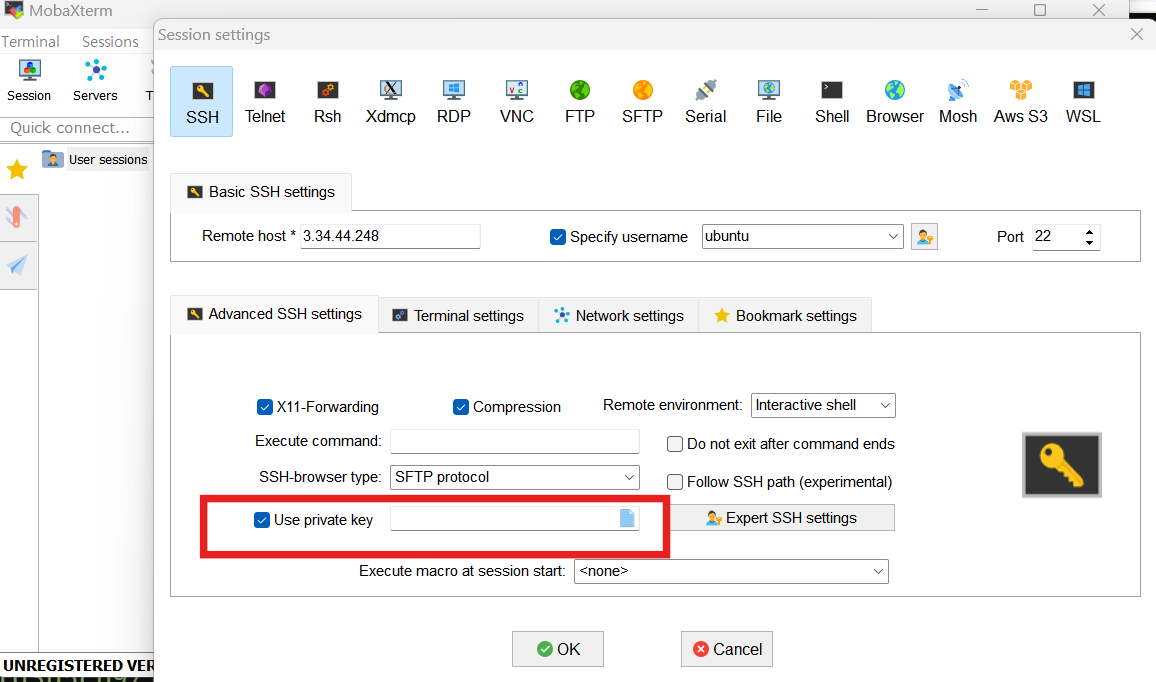
Task: Open the Servers toolbar icon
Action: click(95, 80)
